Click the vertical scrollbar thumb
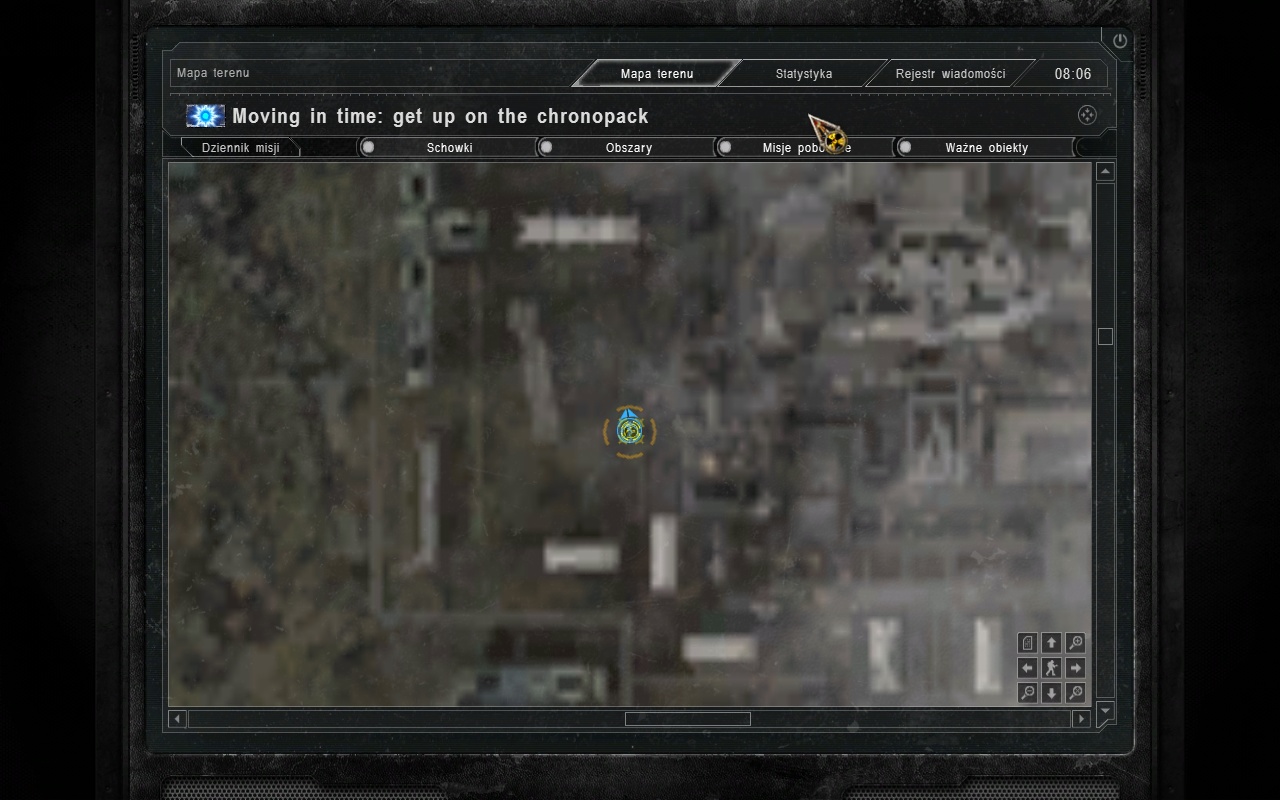This screenshot has width=1280, height=800. [x=1105, y=336]
